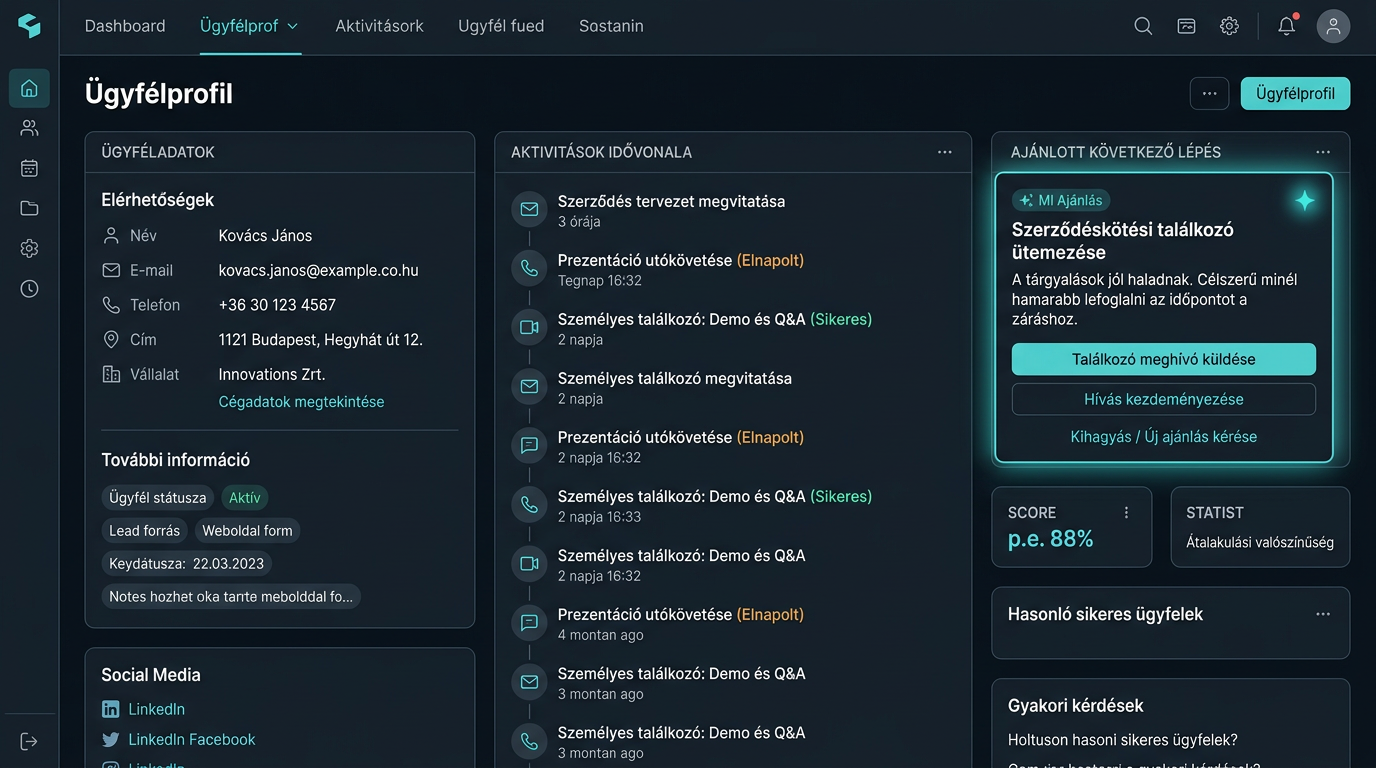Click the email kovacs.janos@example.co.hu
The image size is (1376, 768).
(318, 271)
